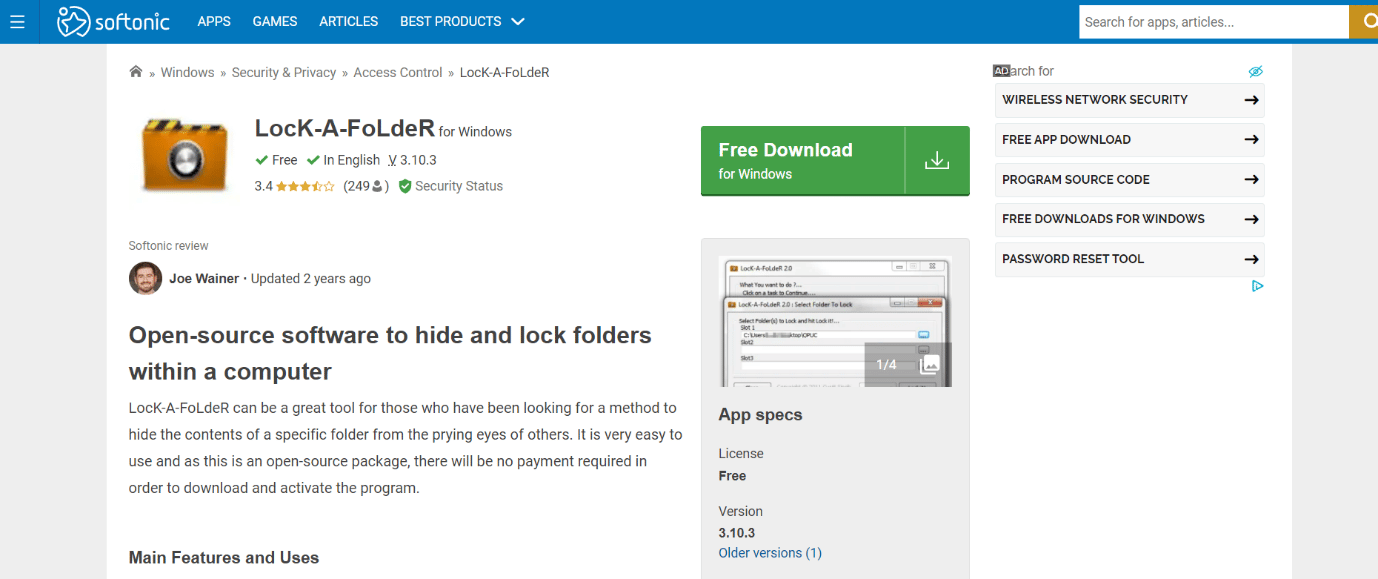Click the Security Status shield icon
This screenshot has height=579, width=1378.
pos(405,186)
